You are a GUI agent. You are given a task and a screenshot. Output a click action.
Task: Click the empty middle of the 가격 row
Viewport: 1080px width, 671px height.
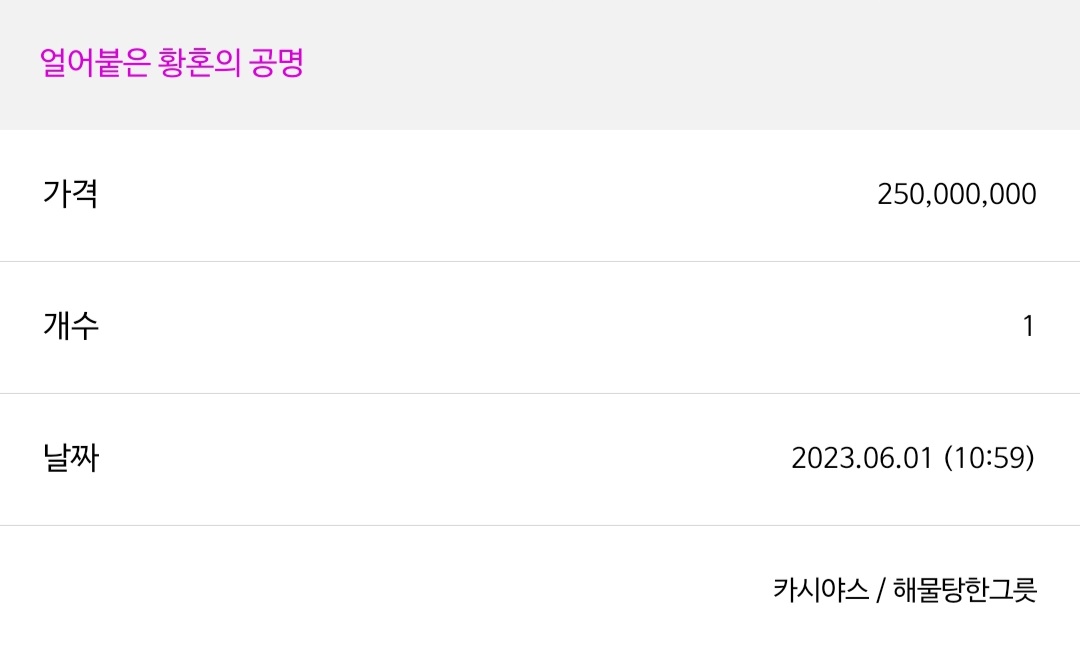click(x=482, y=195)
